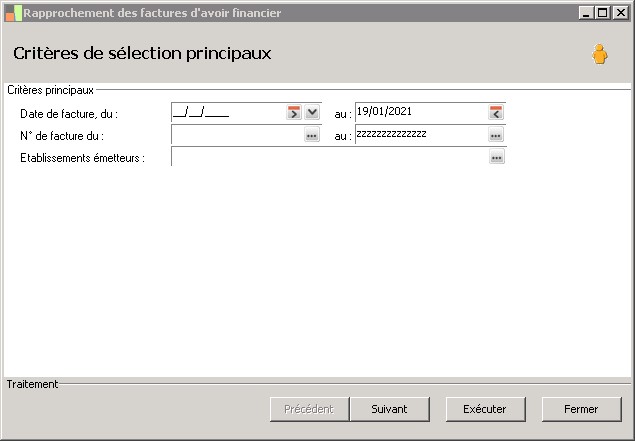
Task: Focus the ending invoice number field with zzzz
Action: 420,135
